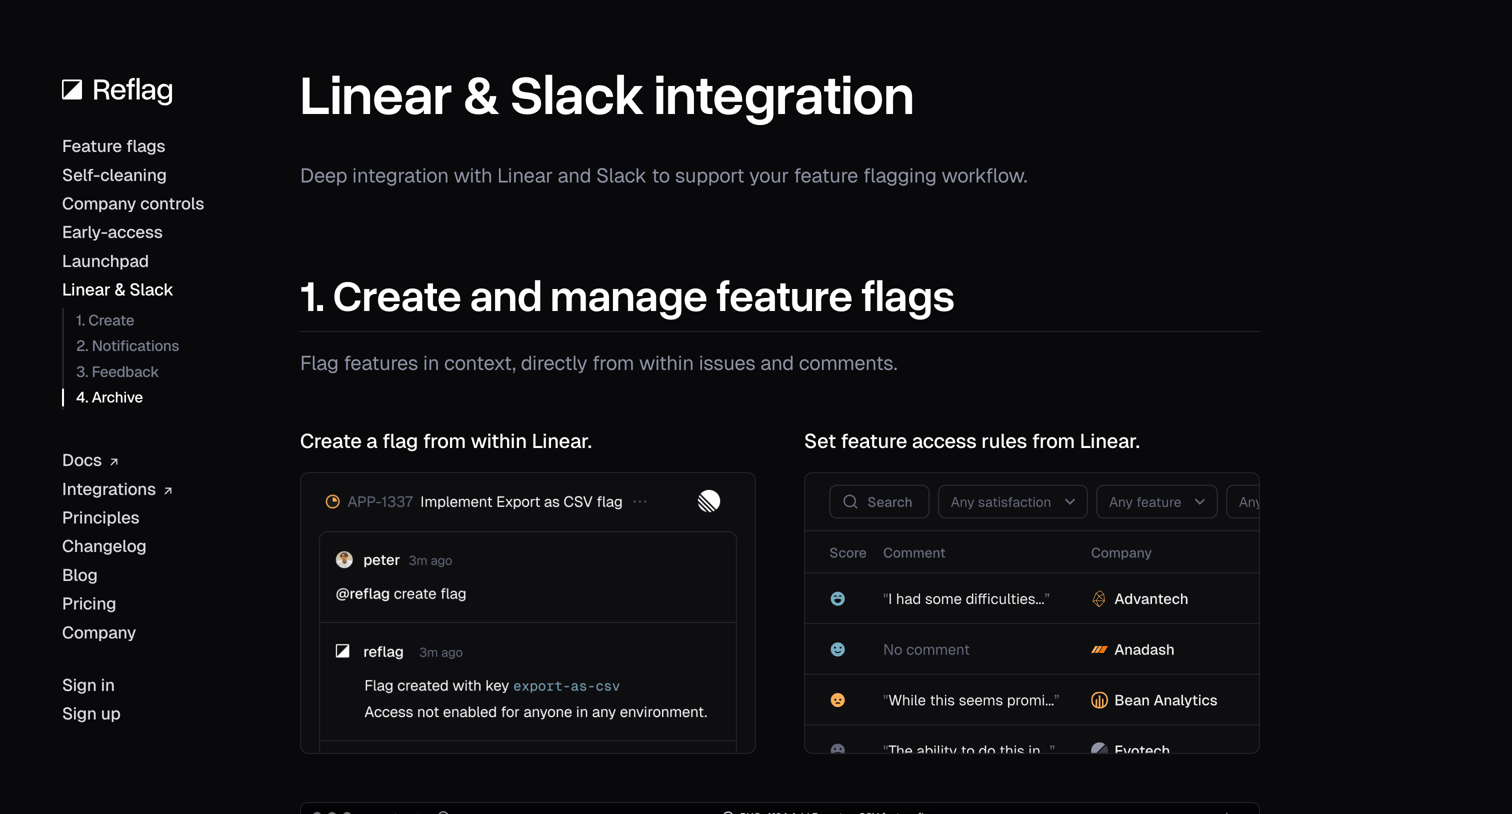Open the Launchpad page
The image size is (1512, 814).
[105, 261]
